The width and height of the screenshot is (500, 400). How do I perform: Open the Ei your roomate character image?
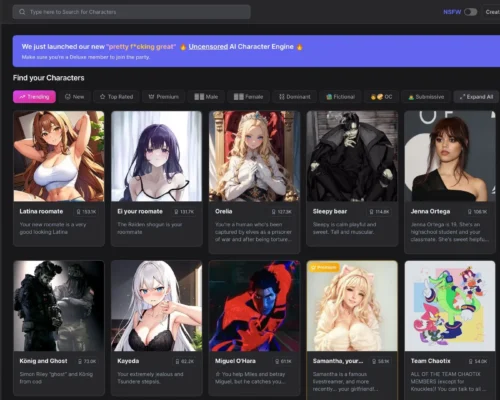[x=156, y=156]
